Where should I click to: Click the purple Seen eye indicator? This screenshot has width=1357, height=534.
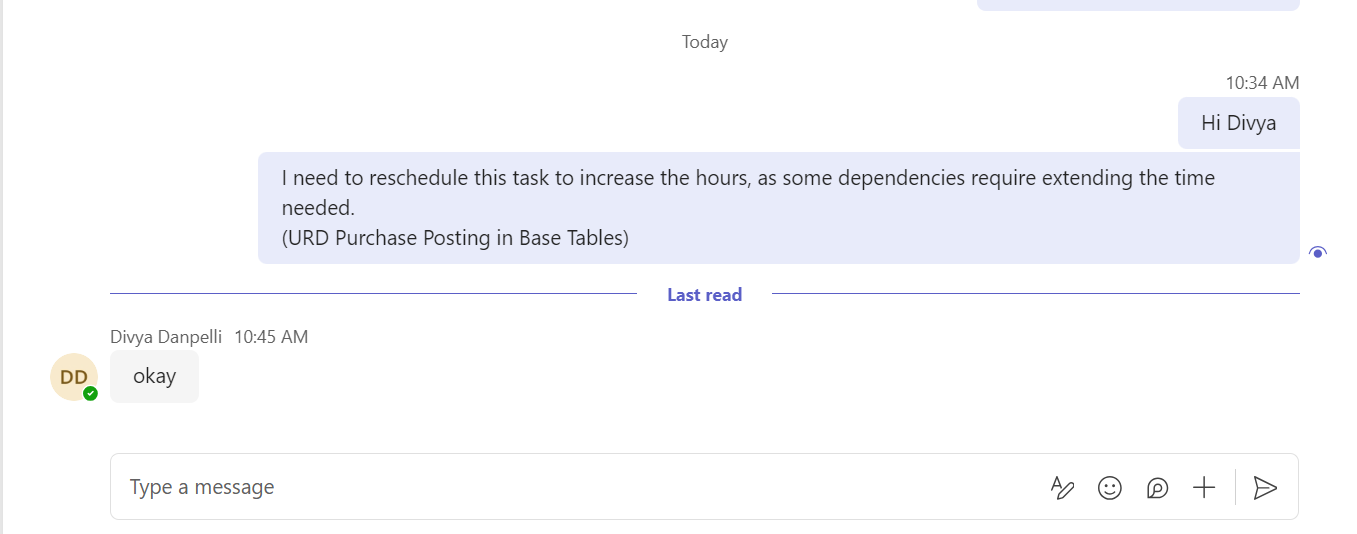pos(1318,252)
